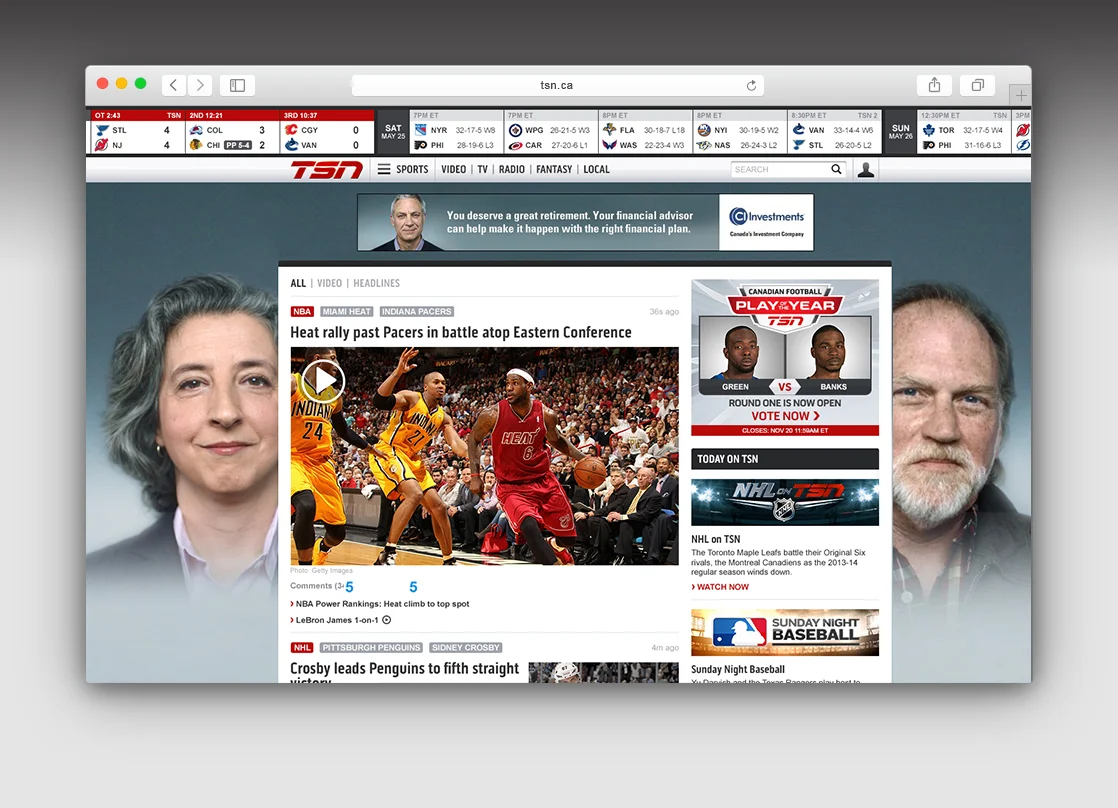Click the SAT MAY 25 date marker
The image size is (1118, 808).
click(393, 131)
